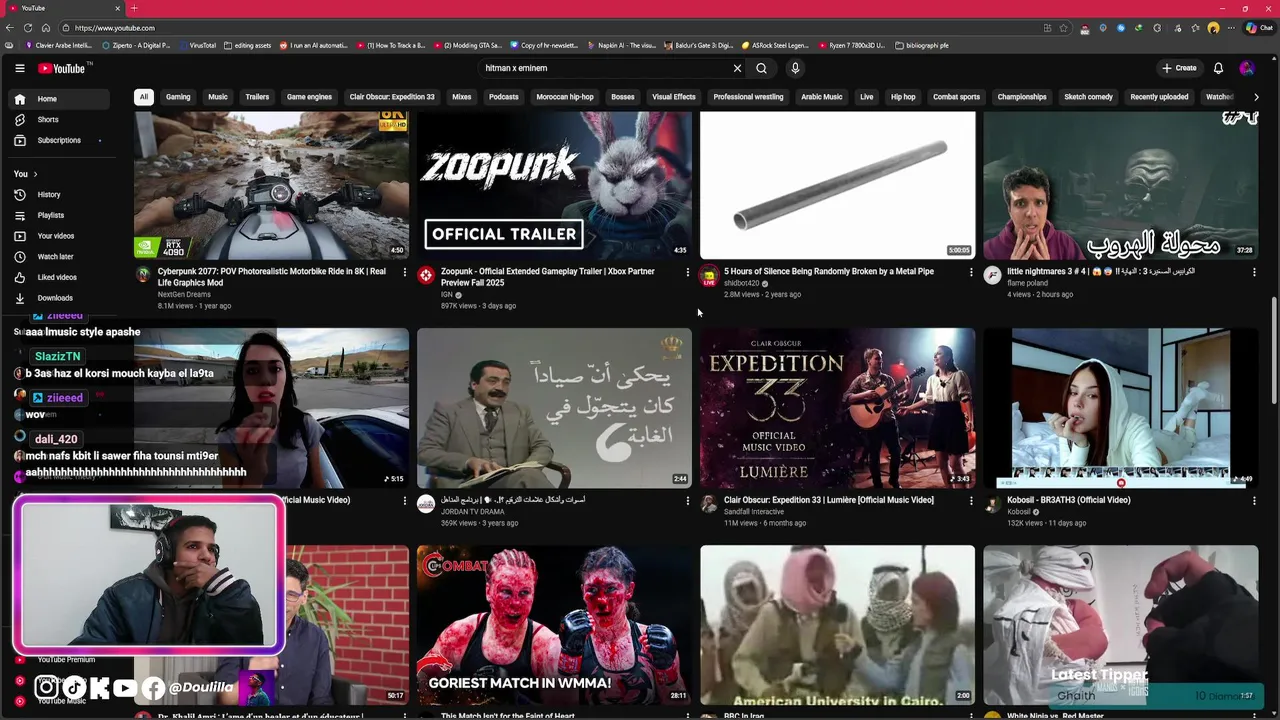Open the notifications bell
The height and width of the screenshot is (720, 1280).
coord(1218,68)
